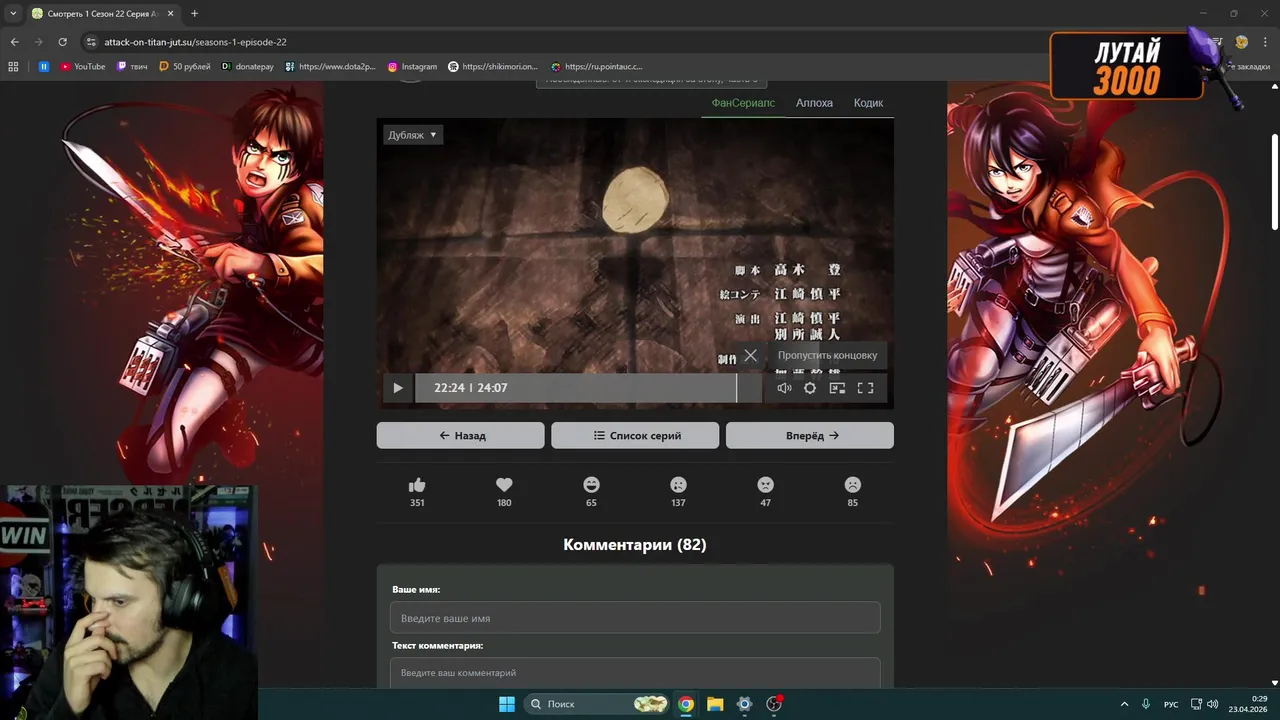Open Chrome from the taskbar

pos(686,704)
